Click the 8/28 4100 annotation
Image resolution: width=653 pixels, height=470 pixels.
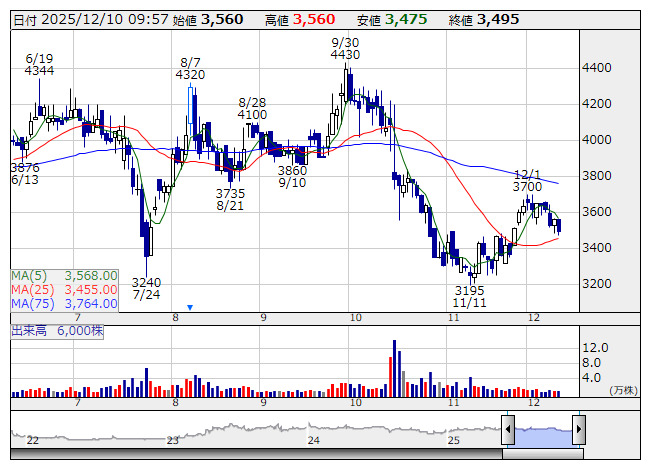click(x=252, y=108)
